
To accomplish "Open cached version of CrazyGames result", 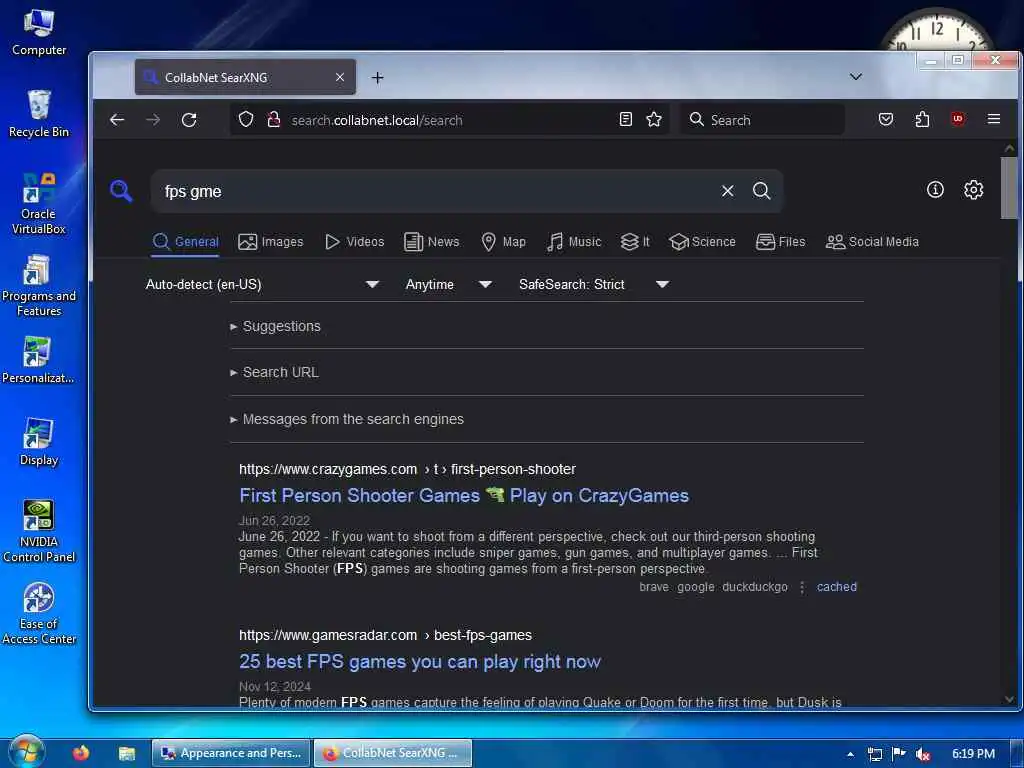I will 837,586.
